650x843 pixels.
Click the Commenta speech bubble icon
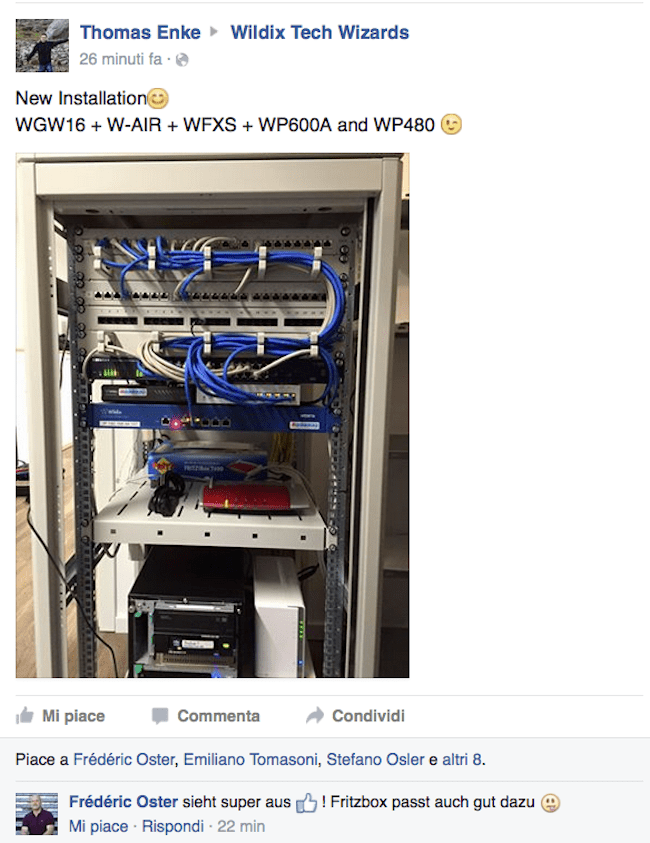(160, 716)
